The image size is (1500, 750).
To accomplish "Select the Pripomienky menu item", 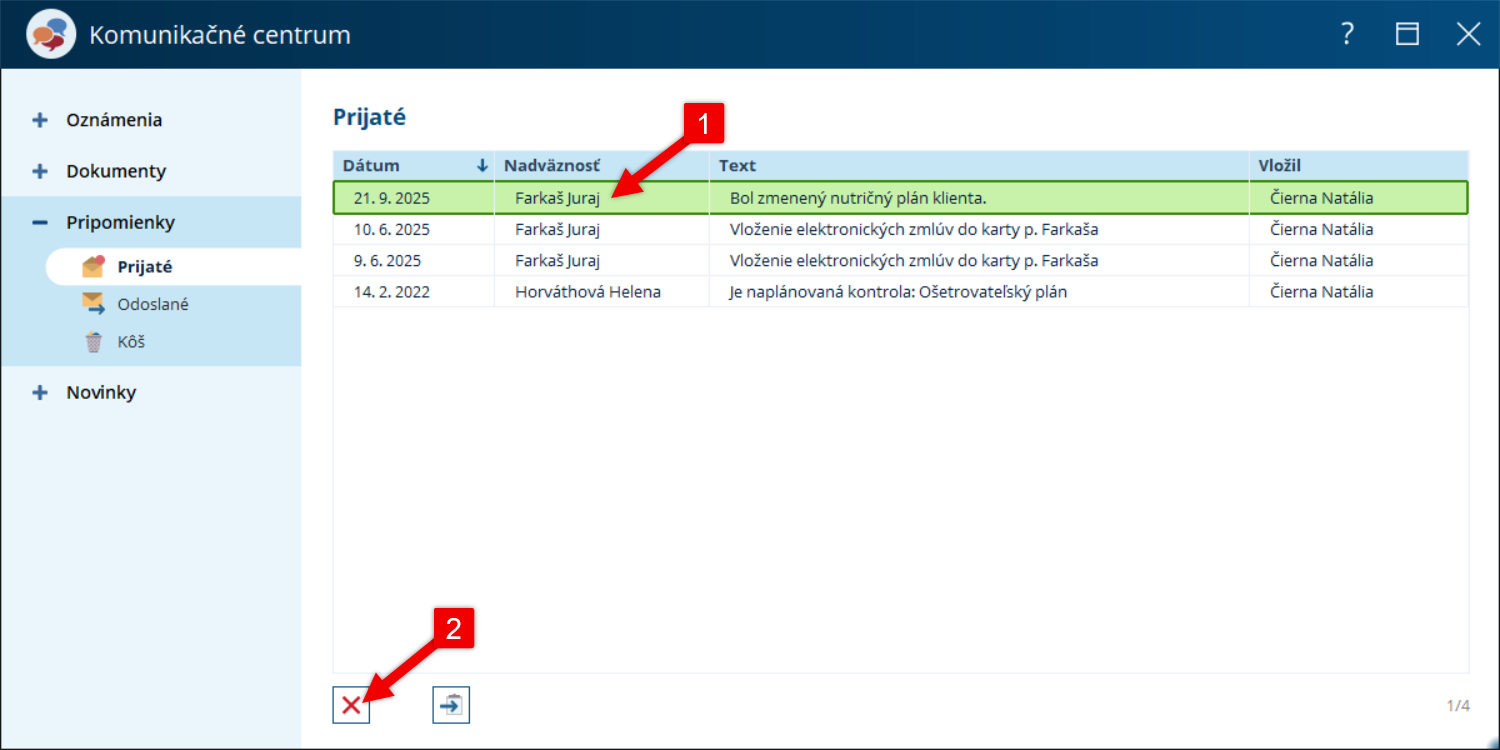I will point(120,222).
